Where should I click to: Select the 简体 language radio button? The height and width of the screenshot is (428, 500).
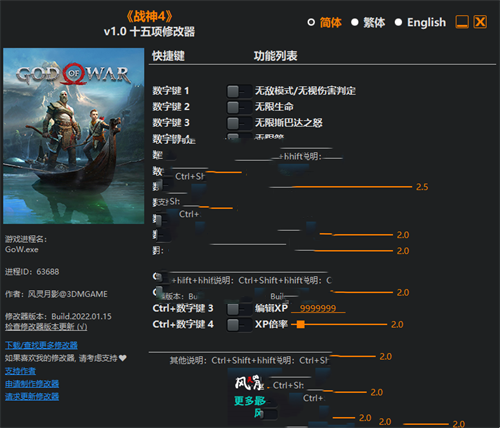click(x=311, y=22)
